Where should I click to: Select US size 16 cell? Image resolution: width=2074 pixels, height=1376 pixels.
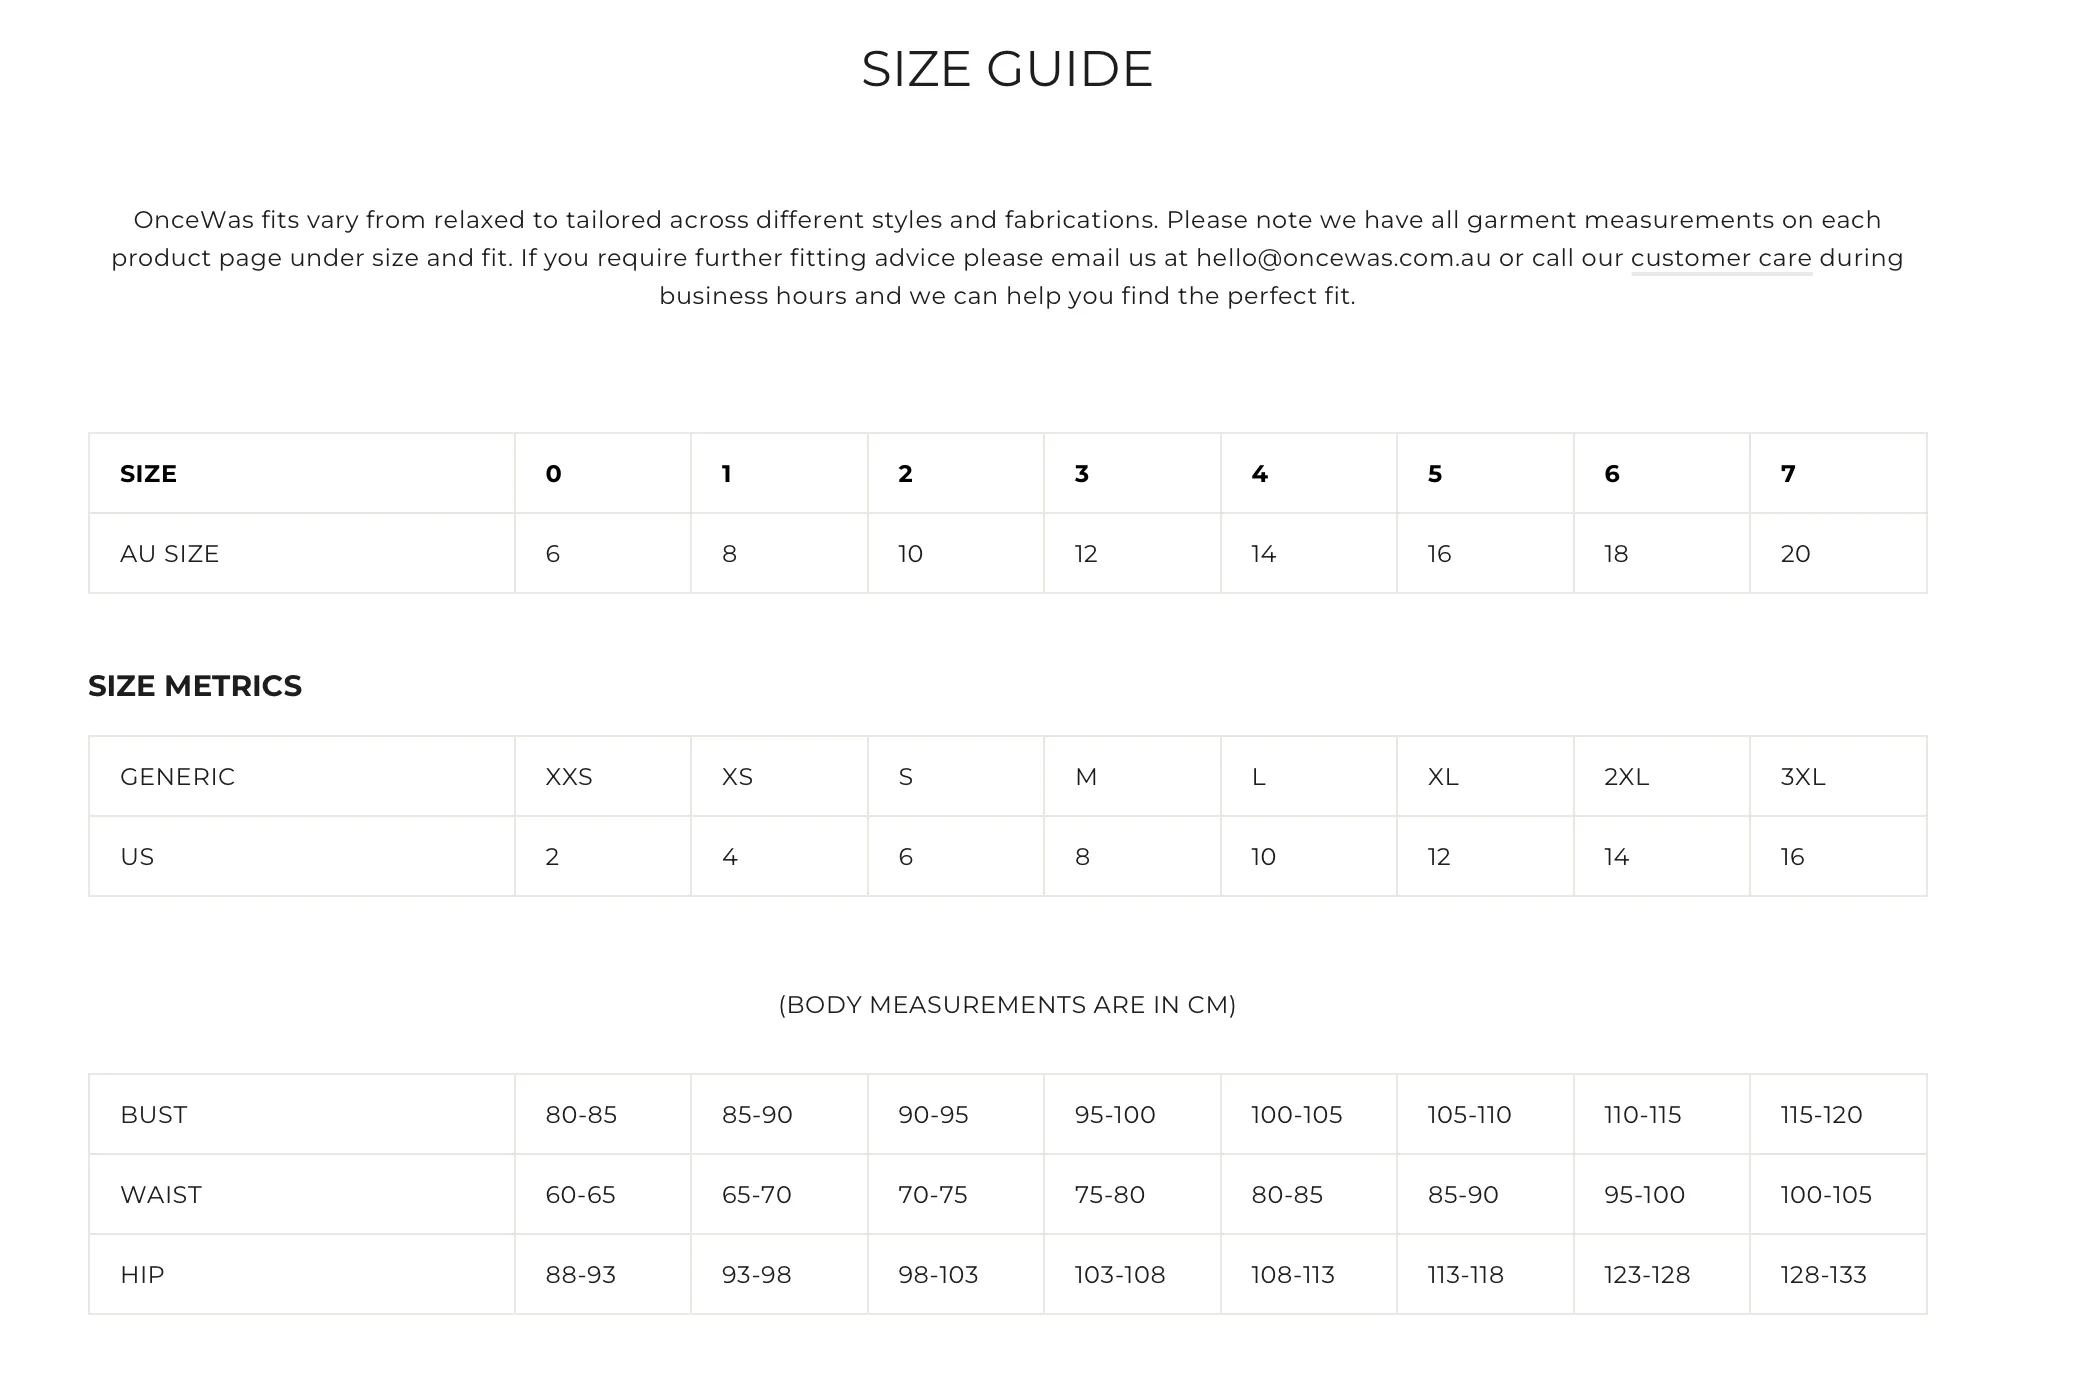point(1838,856)
